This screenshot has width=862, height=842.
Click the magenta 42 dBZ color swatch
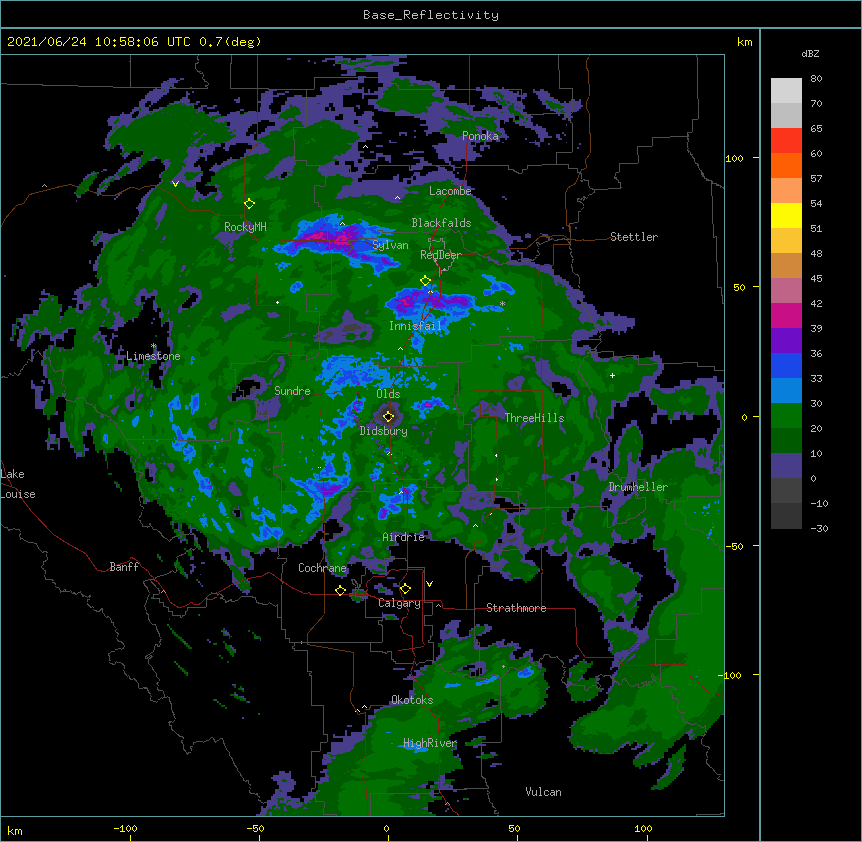point(786,315)
